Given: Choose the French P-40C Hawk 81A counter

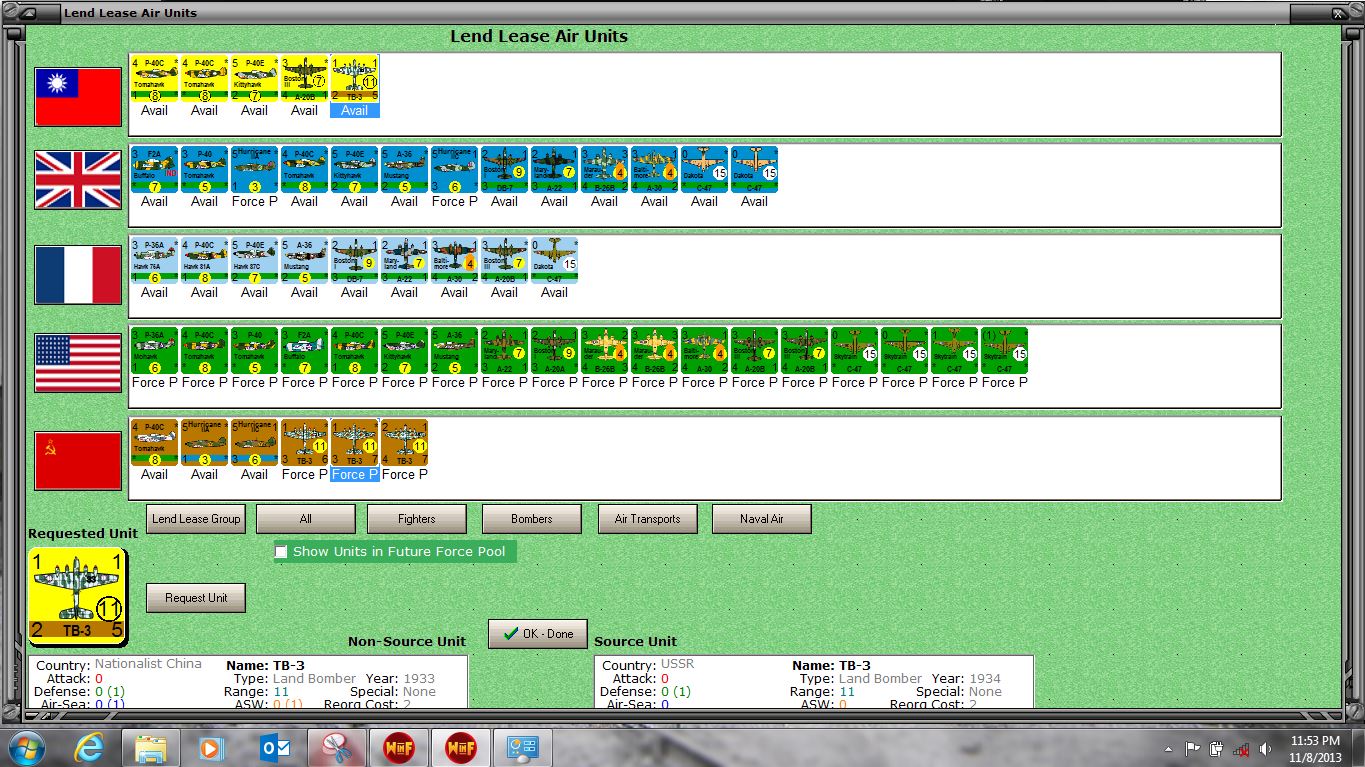Looking at the screenshot, I should (204, 261).
